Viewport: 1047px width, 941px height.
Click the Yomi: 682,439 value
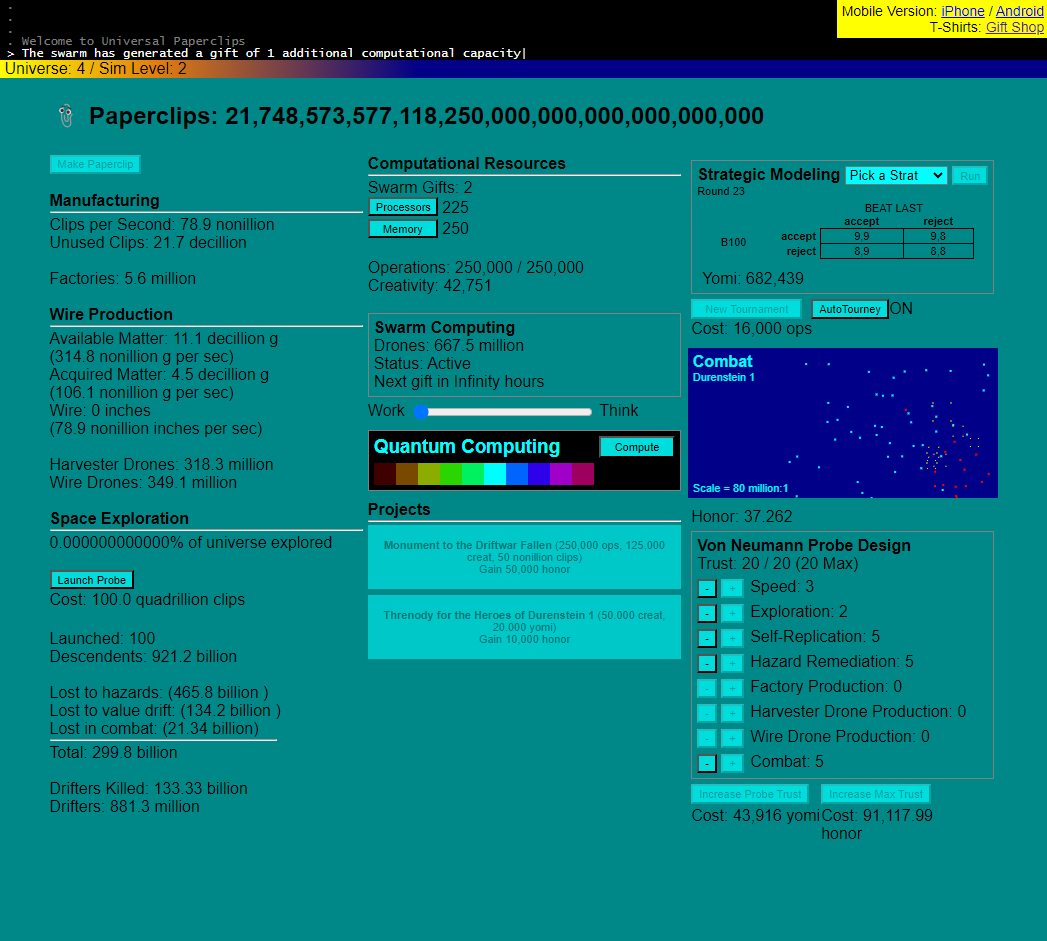[x=753, y=278]
